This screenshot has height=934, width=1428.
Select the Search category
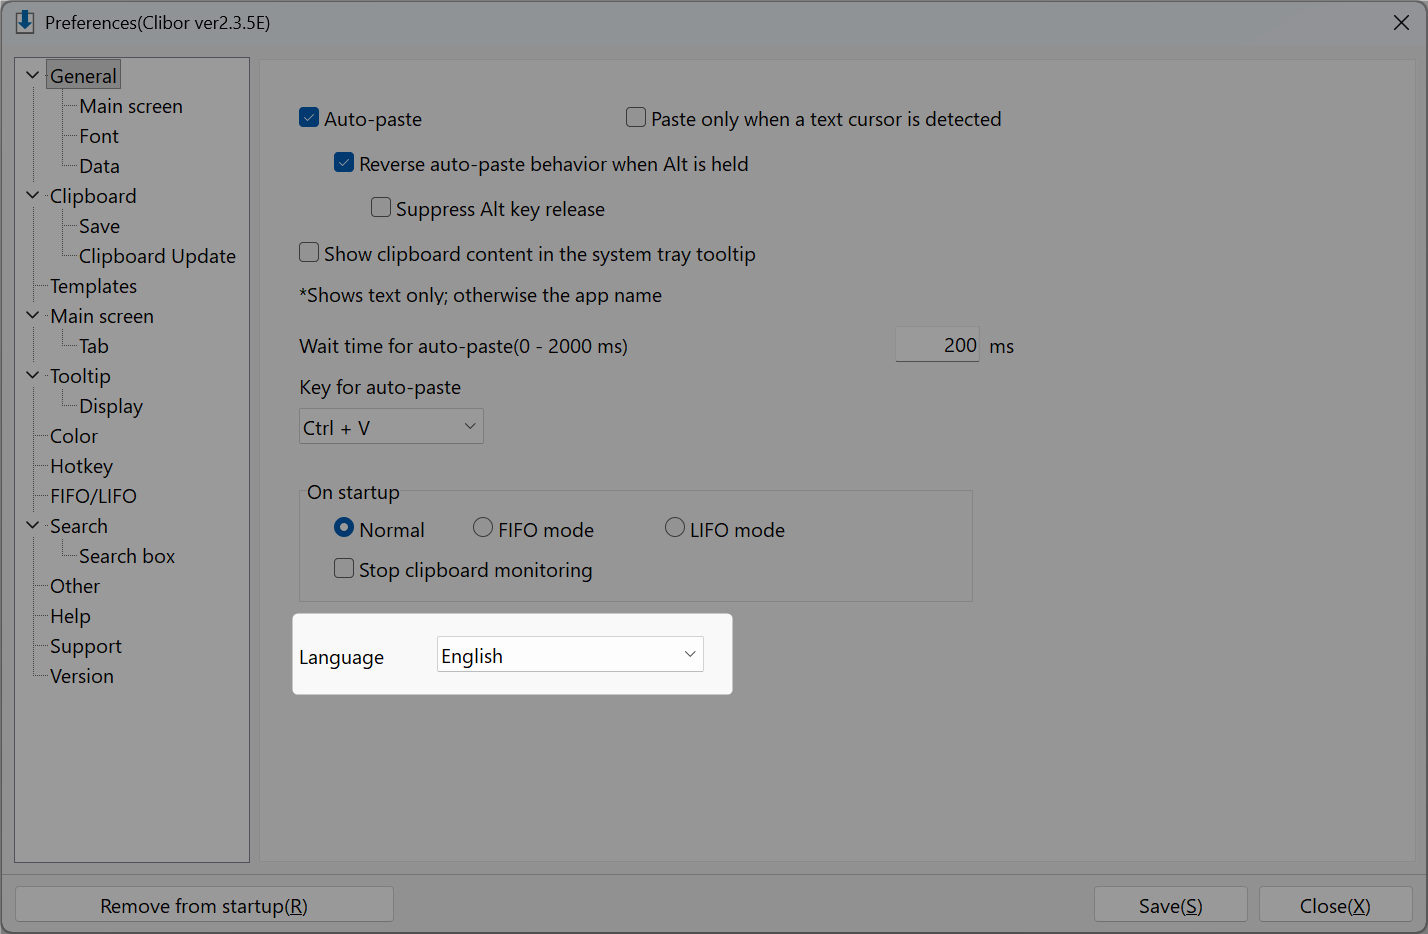tap(79, 526)
